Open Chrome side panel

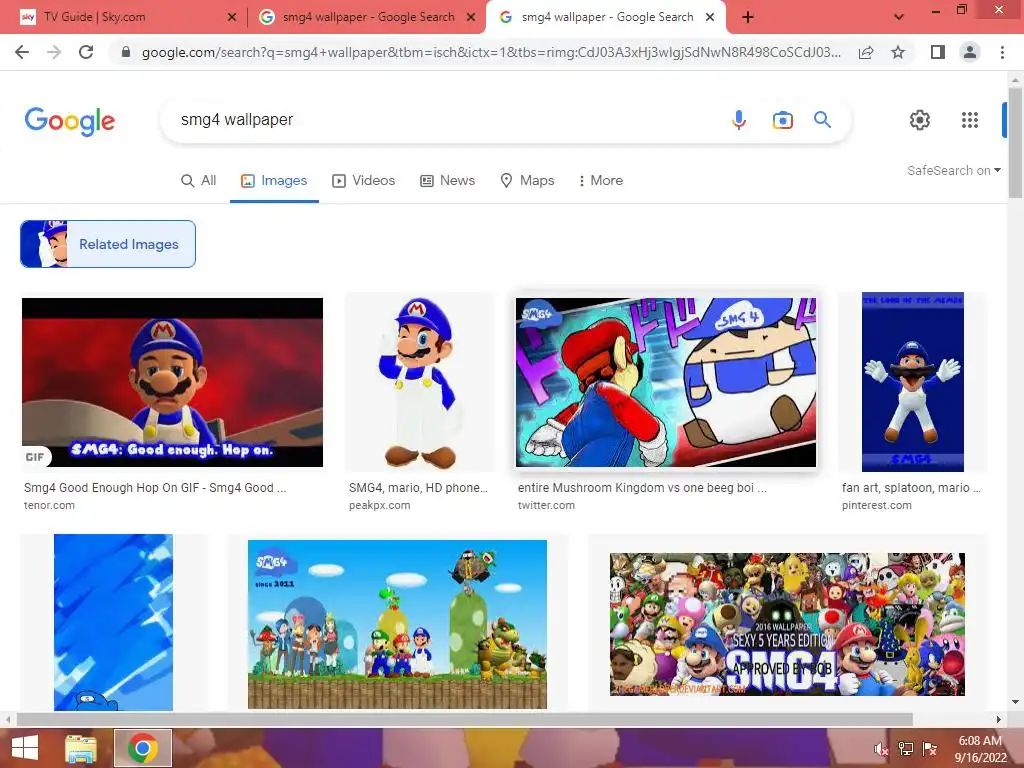coord(937,52)
